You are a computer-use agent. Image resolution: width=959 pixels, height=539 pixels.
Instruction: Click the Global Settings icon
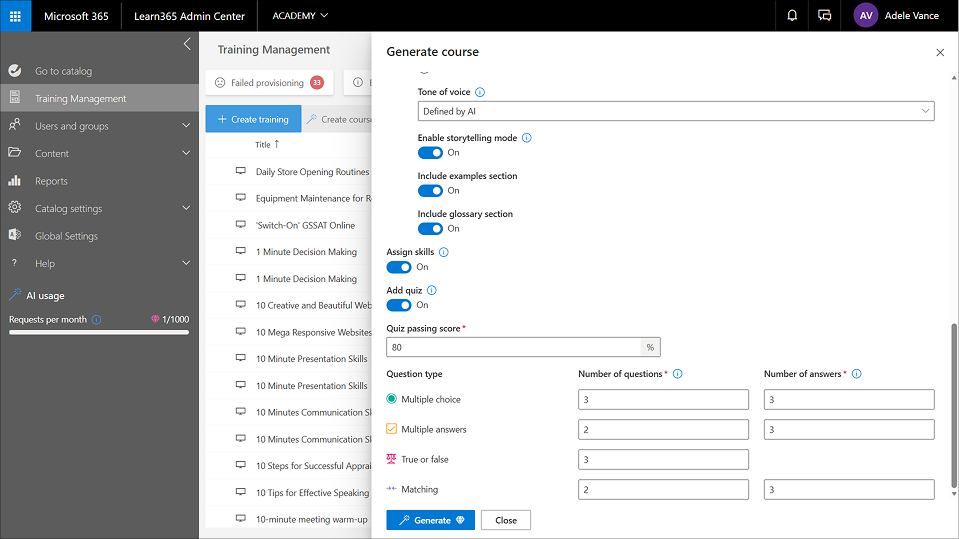pyautogui.click(x=15, y=235)
